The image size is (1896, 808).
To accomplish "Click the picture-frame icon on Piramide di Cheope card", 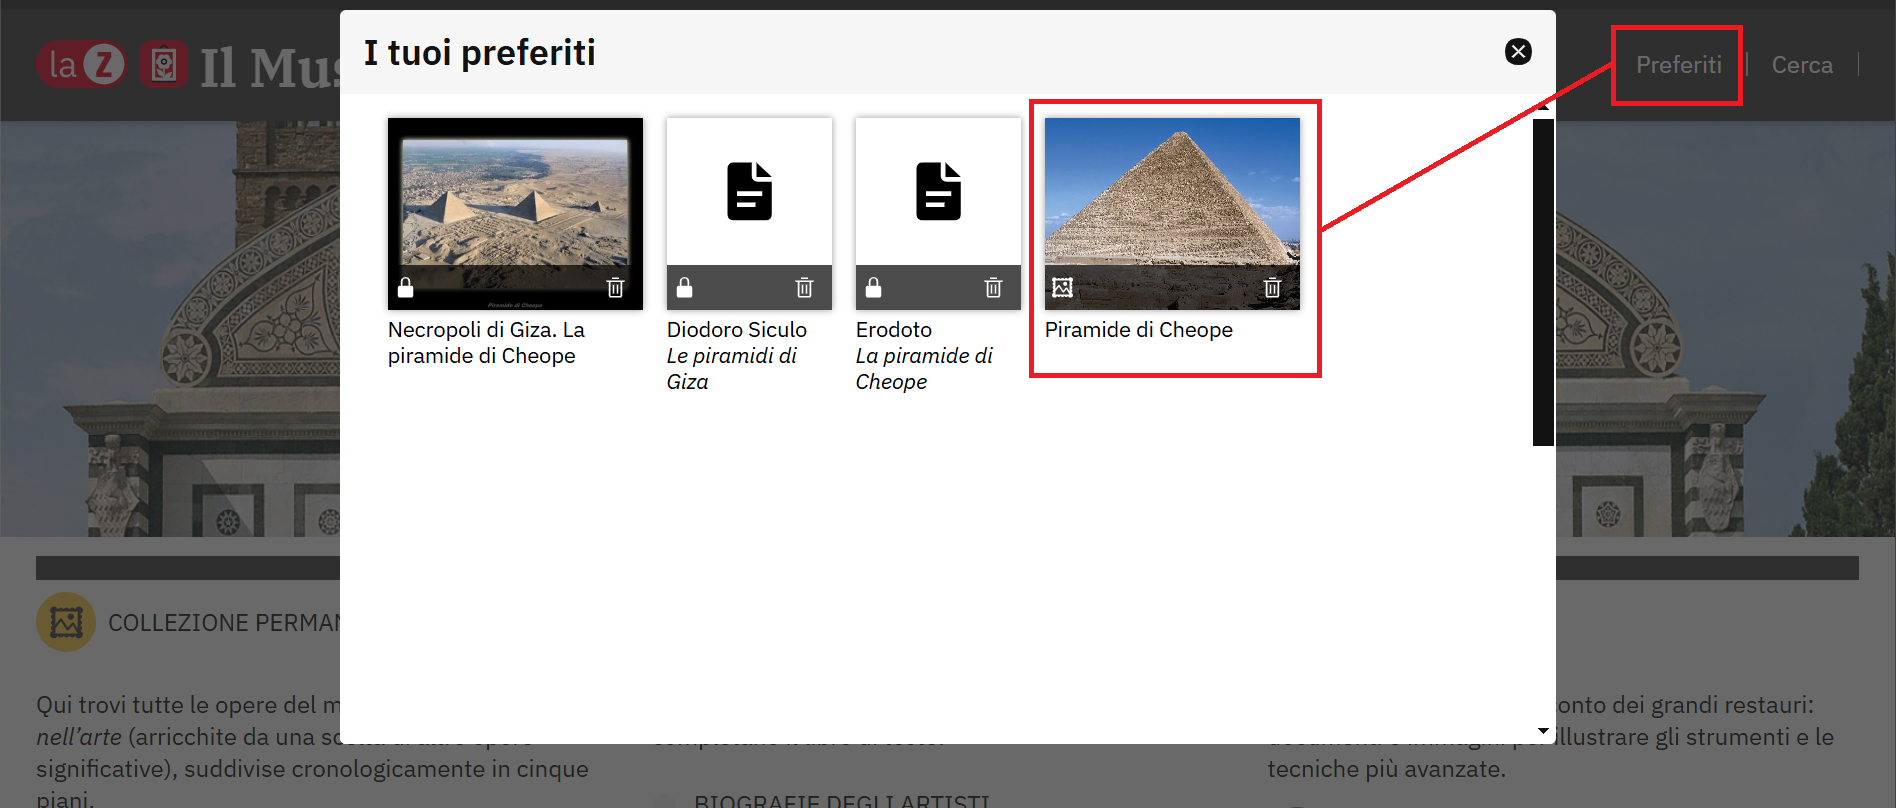I will pos(1062,288).
